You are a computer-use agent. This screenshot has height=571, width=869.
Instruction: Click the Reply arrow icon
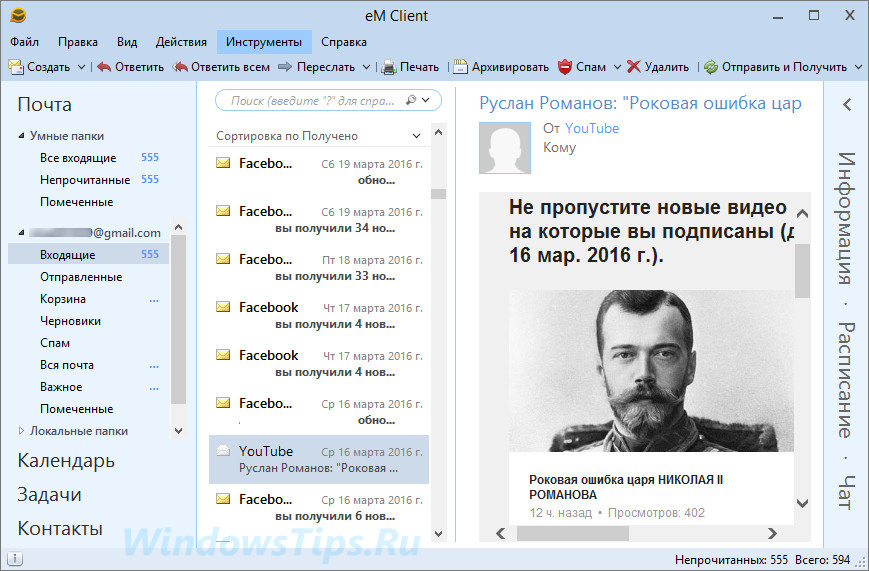104,67
